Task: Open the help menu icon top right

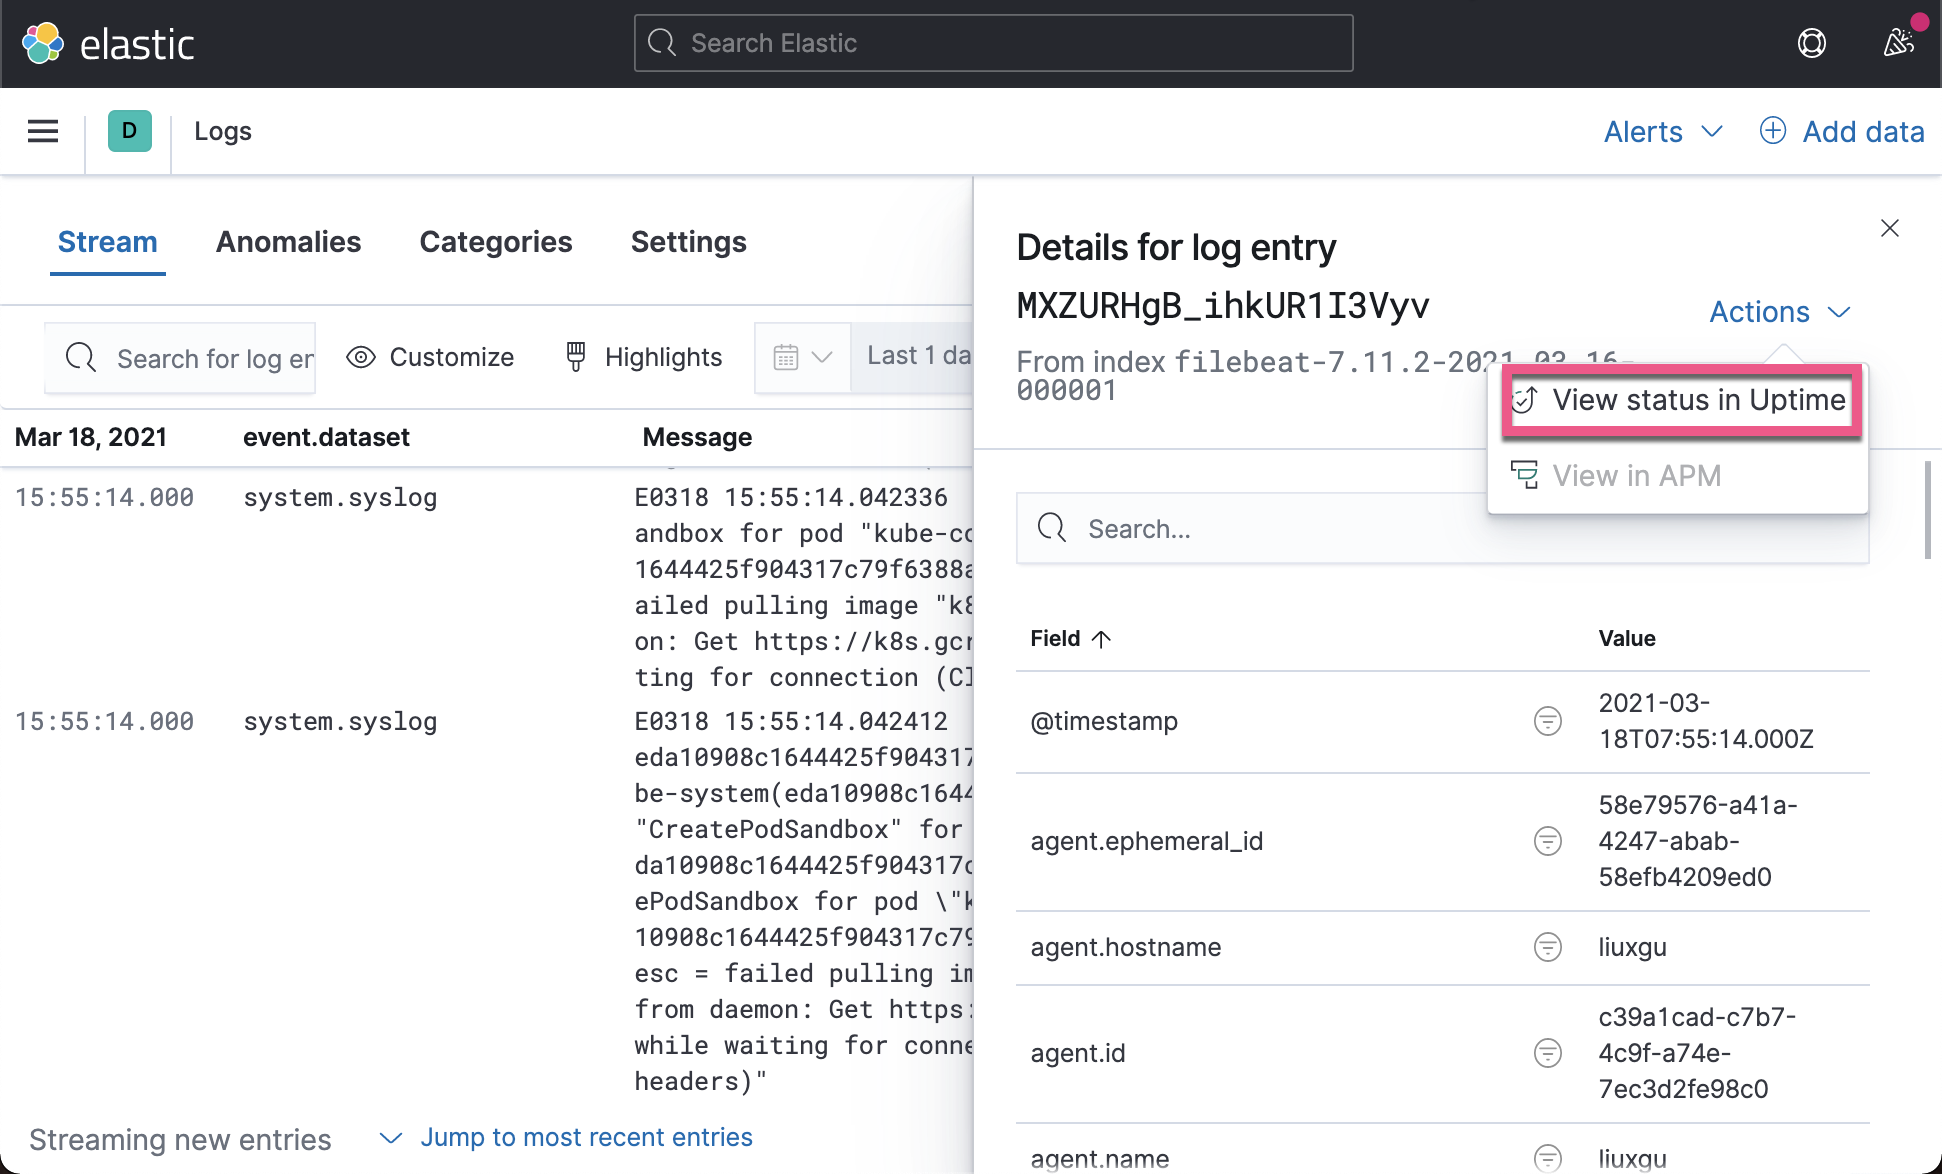Action: (x=1812, y=43)
